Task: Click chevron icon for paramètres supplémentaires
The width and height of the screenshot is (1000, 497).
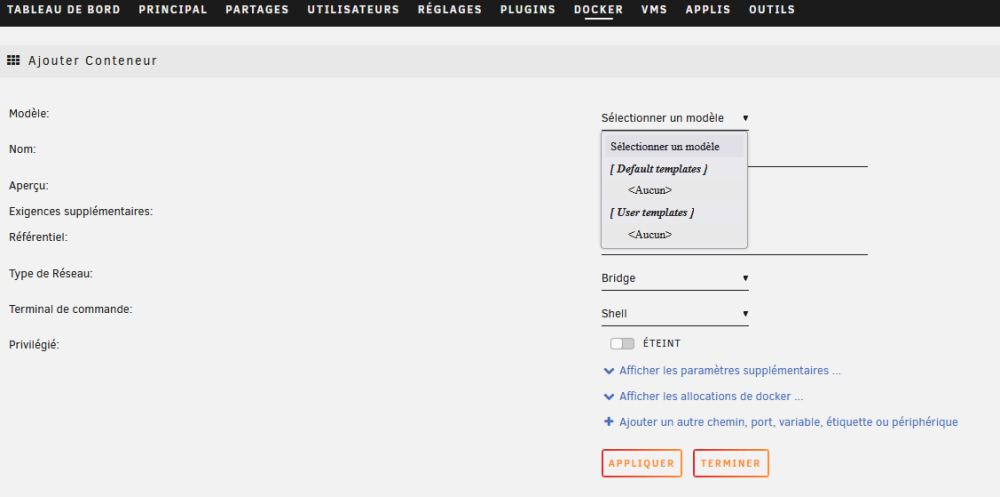Action: click(x=608, y=371)
